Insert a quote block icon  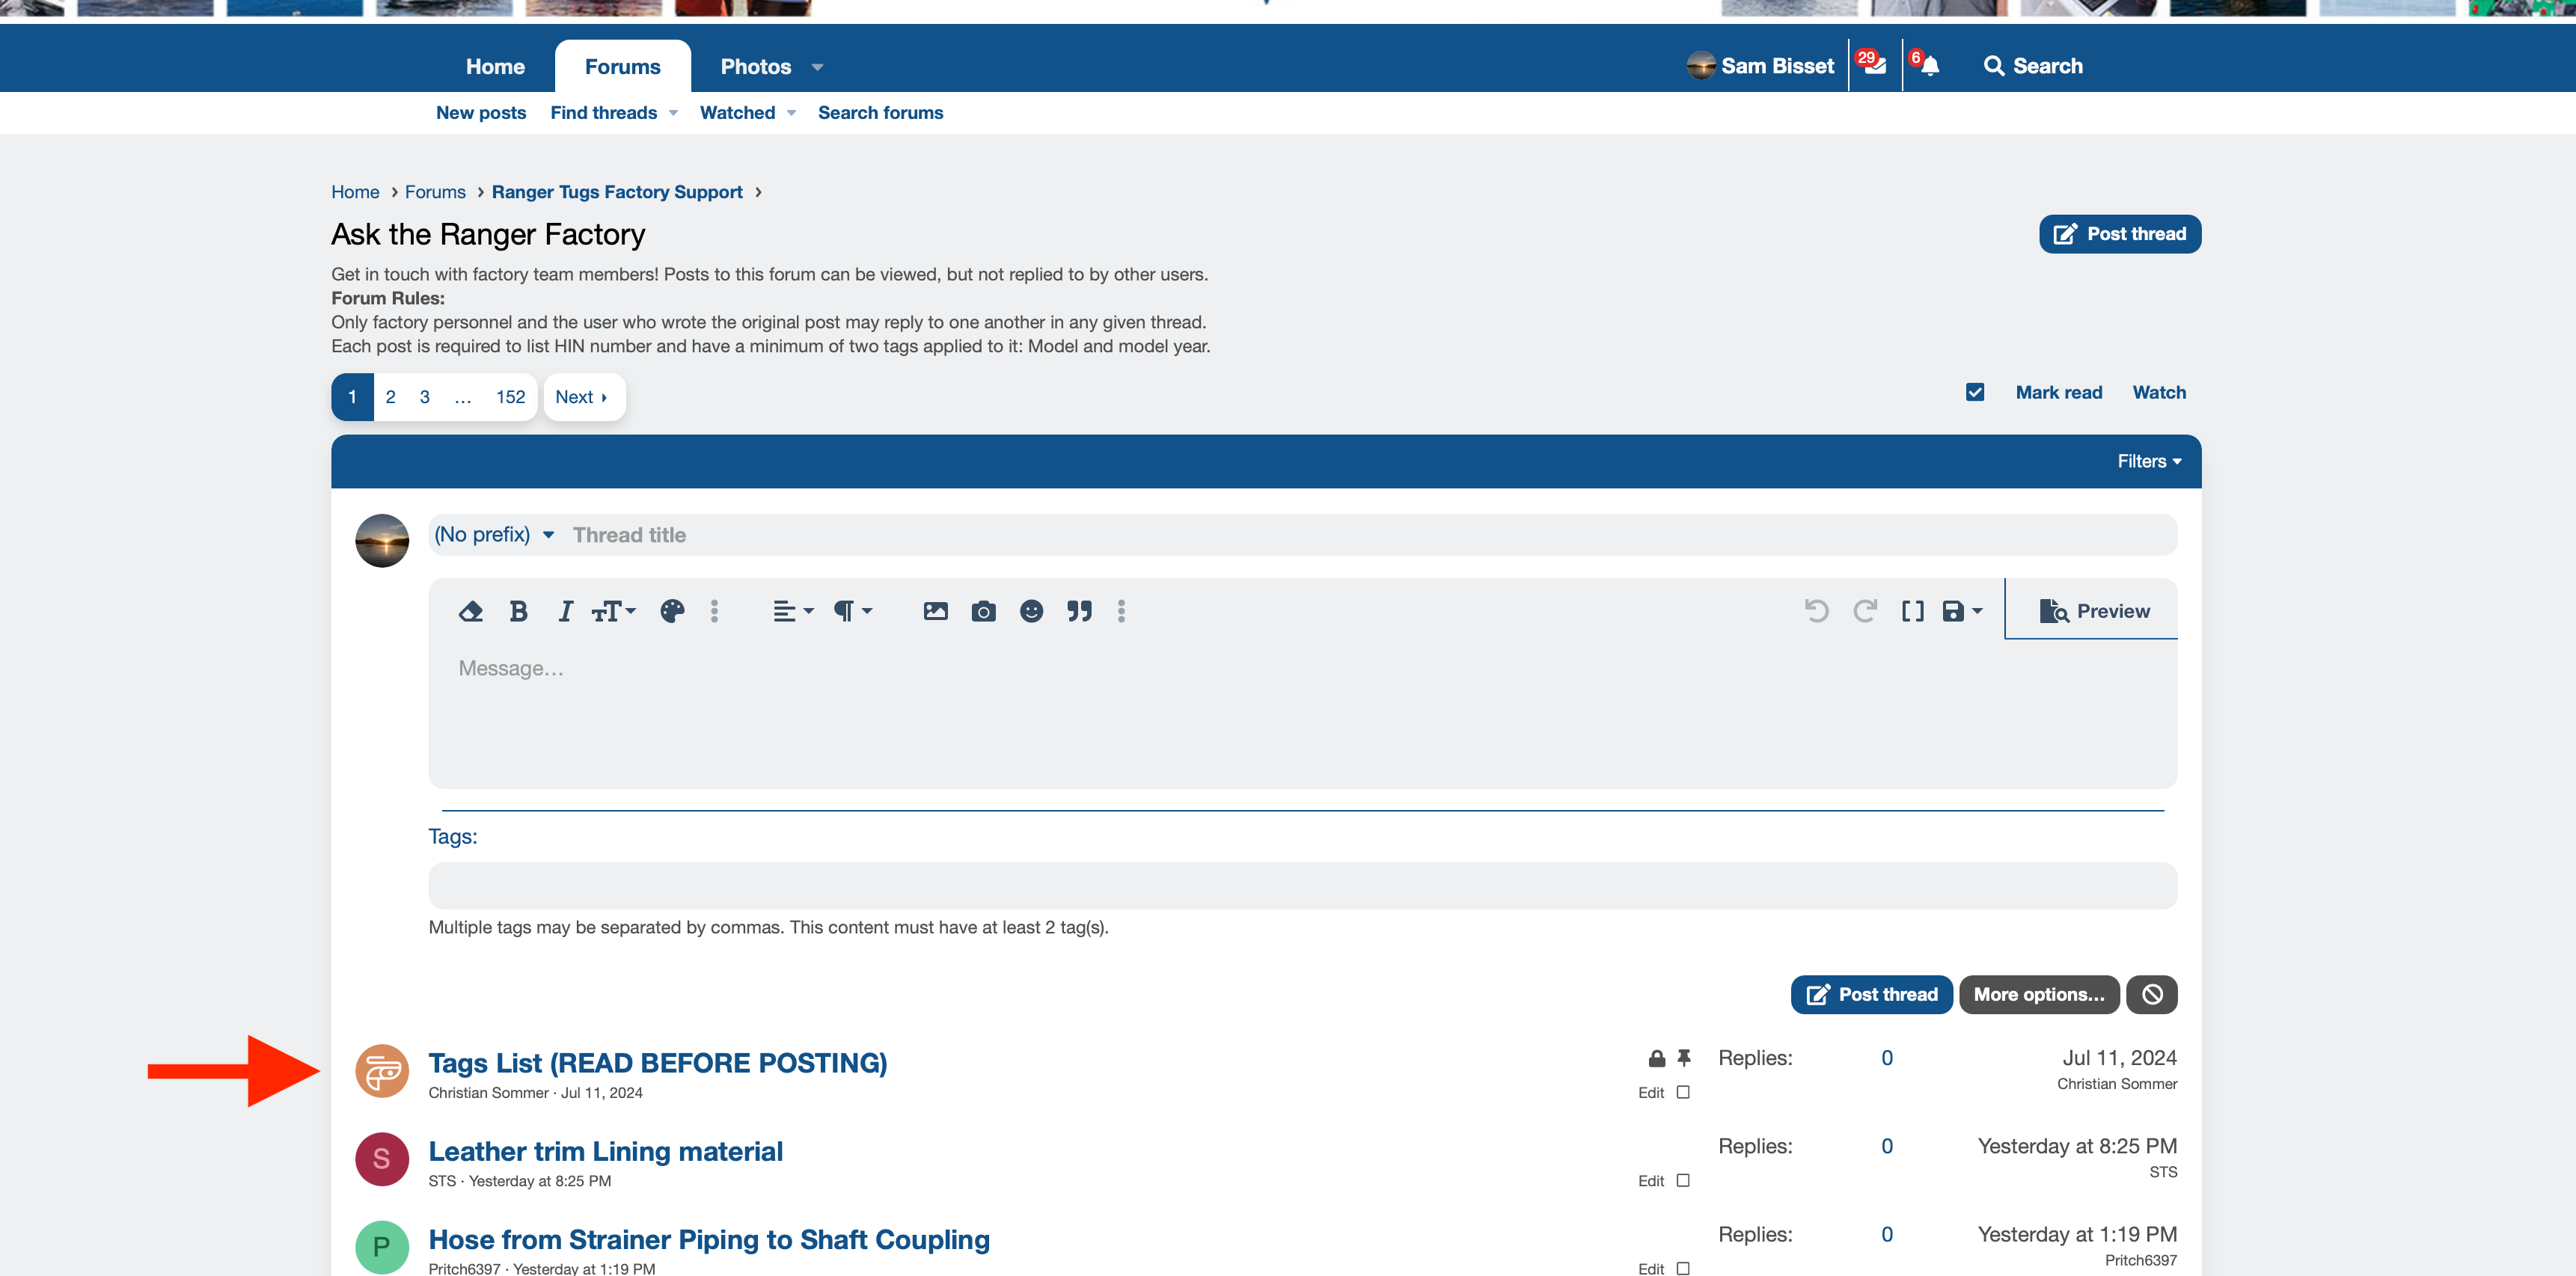click(x=1079, y=611)
